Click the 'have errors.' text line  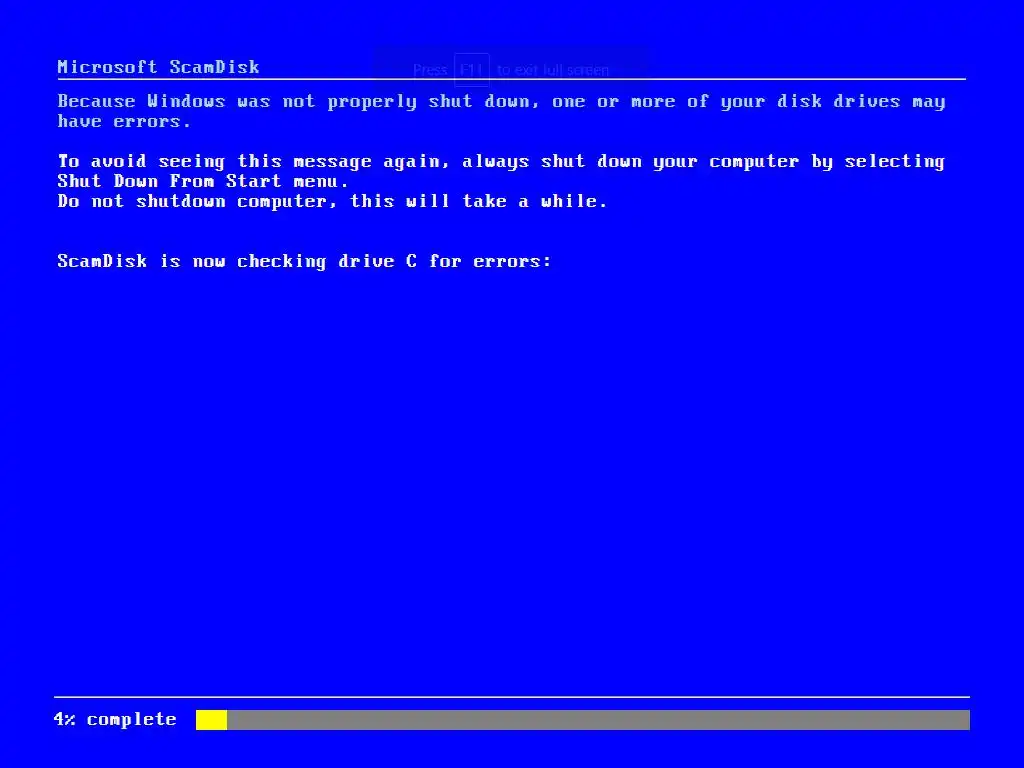point(124,121)
